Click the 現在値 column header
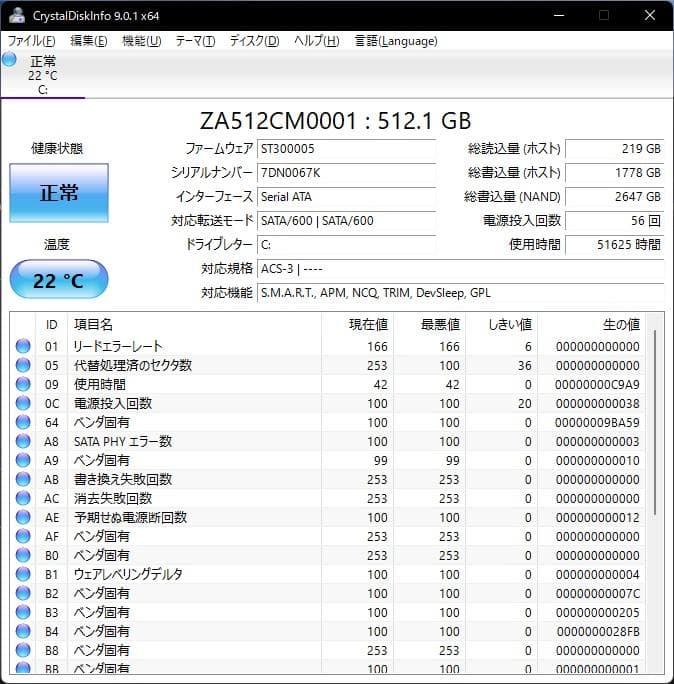Image resolution: width=674 pixels, height=684 pixels. pyautogui.click(x=358, y=325)
